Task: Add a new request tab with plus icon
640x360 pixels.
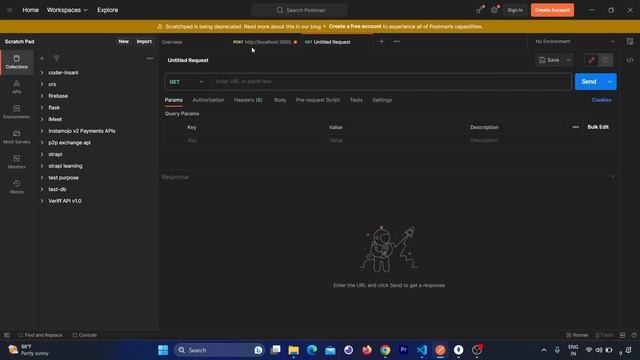Action: click(x=382, y=42)
